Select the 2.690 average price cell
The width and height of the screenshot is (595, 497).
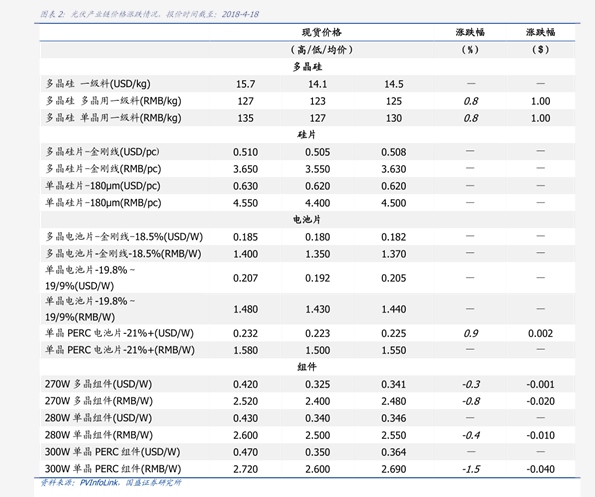pyautogui.click(x=394, y=469)
